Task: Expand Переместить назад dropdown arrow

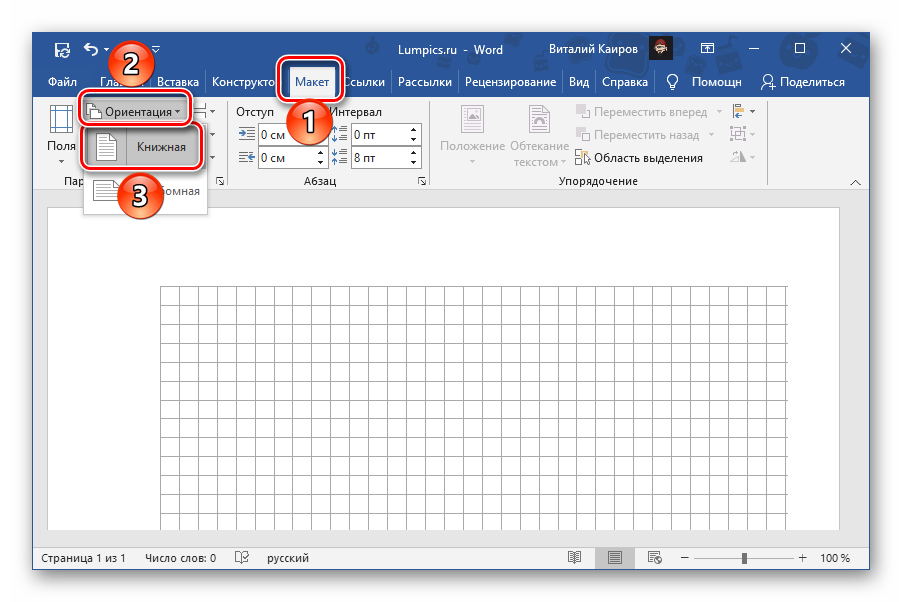Action: [x=712, y=135]
